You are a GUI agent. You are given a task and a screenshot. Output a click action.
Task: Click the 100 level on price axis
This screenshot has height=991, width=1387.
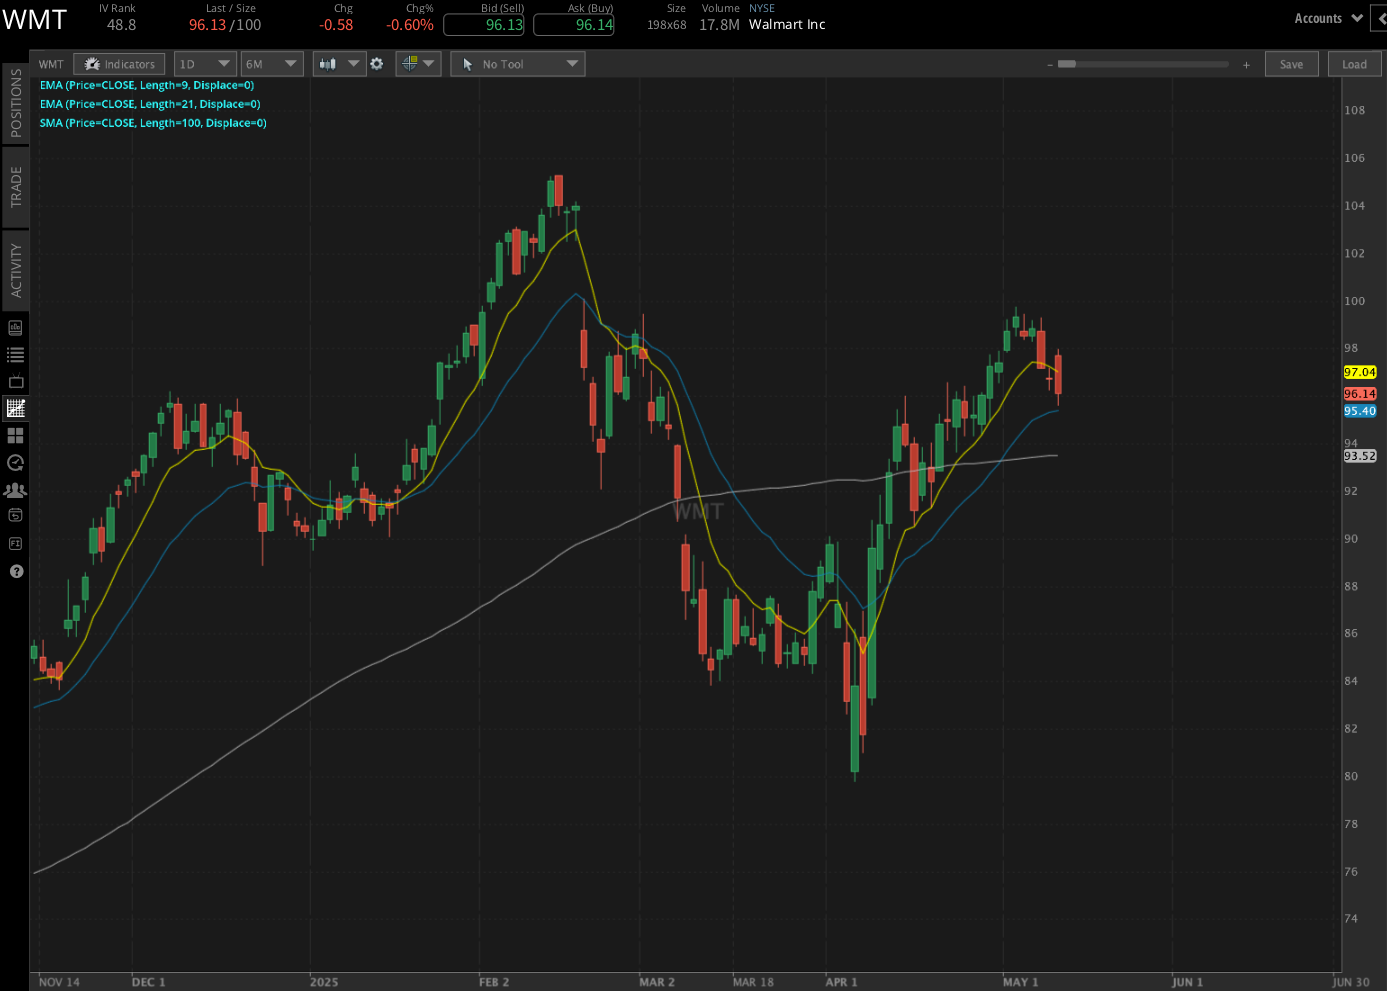click(x=1354, y=301)
